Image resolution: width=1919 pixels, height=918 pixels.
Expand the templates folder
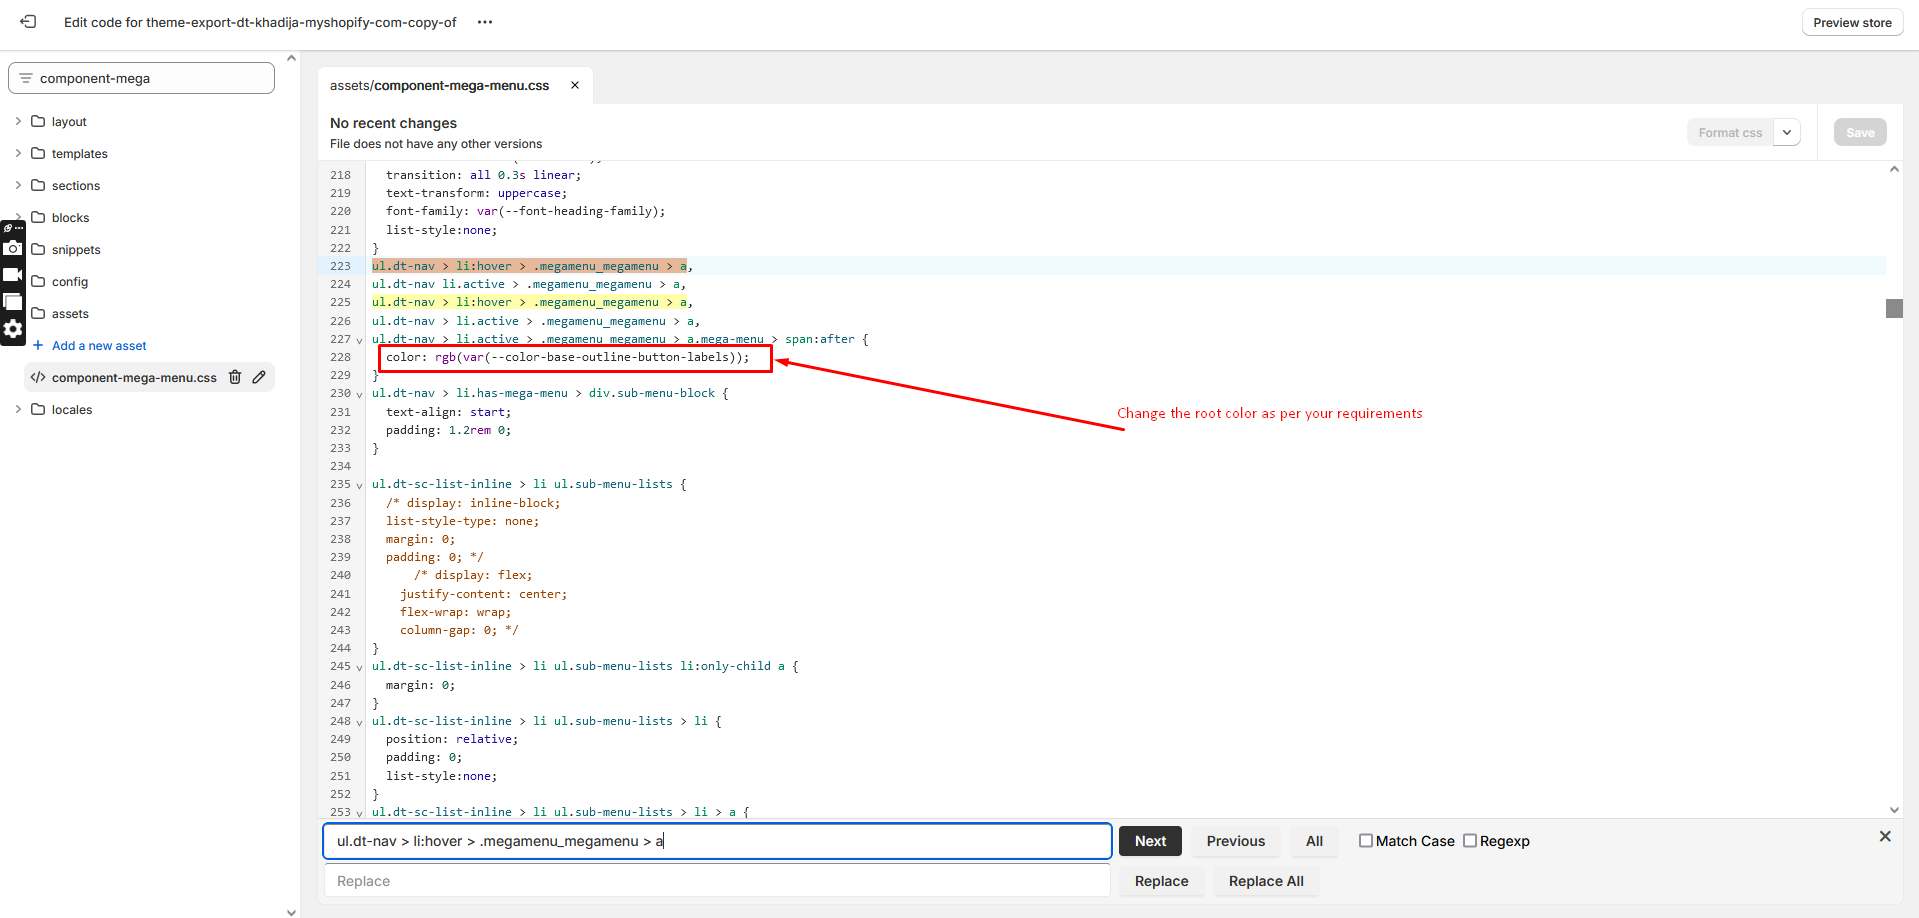point(18,153)
